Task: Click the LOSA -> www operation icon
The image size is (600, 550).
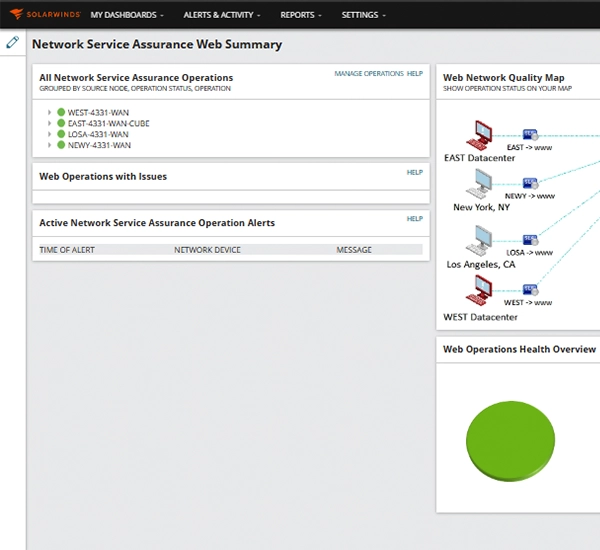Action: (530, 240)
